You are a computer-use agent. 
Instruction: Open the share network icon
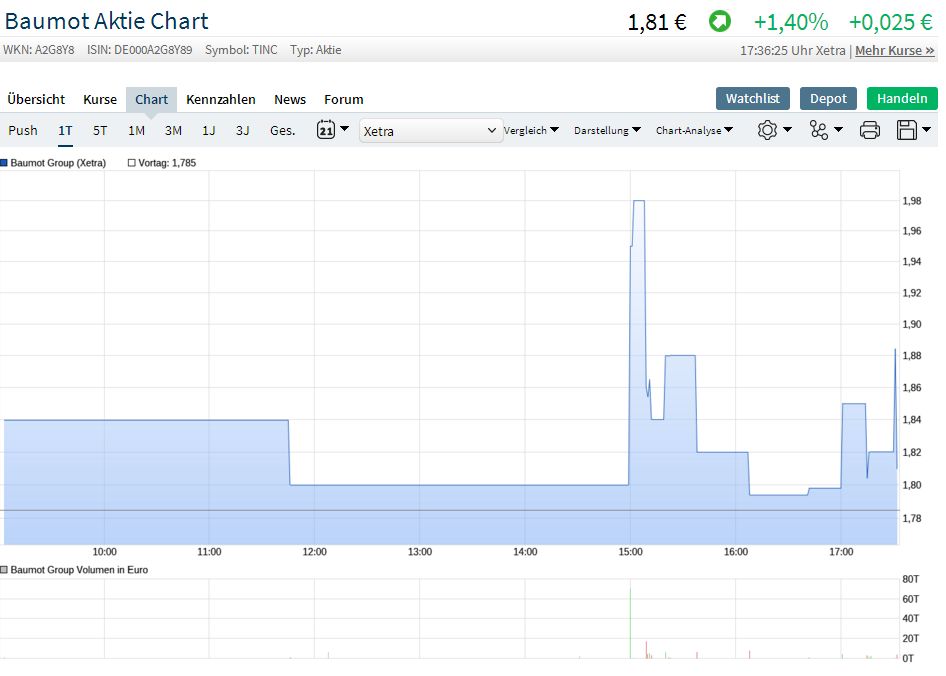coord(819,130)
